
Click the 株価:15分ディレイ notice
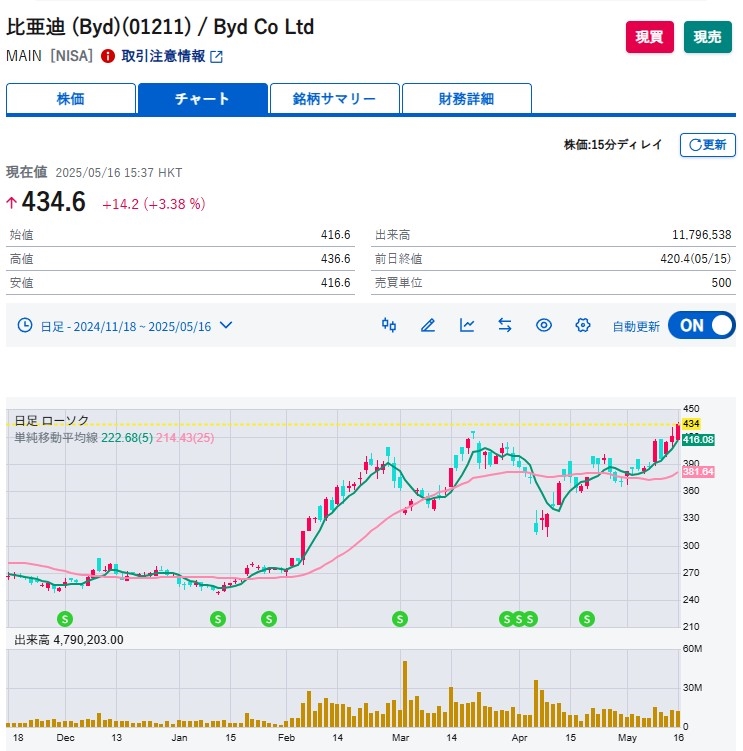pyautogui.click(x=613, y=145)
